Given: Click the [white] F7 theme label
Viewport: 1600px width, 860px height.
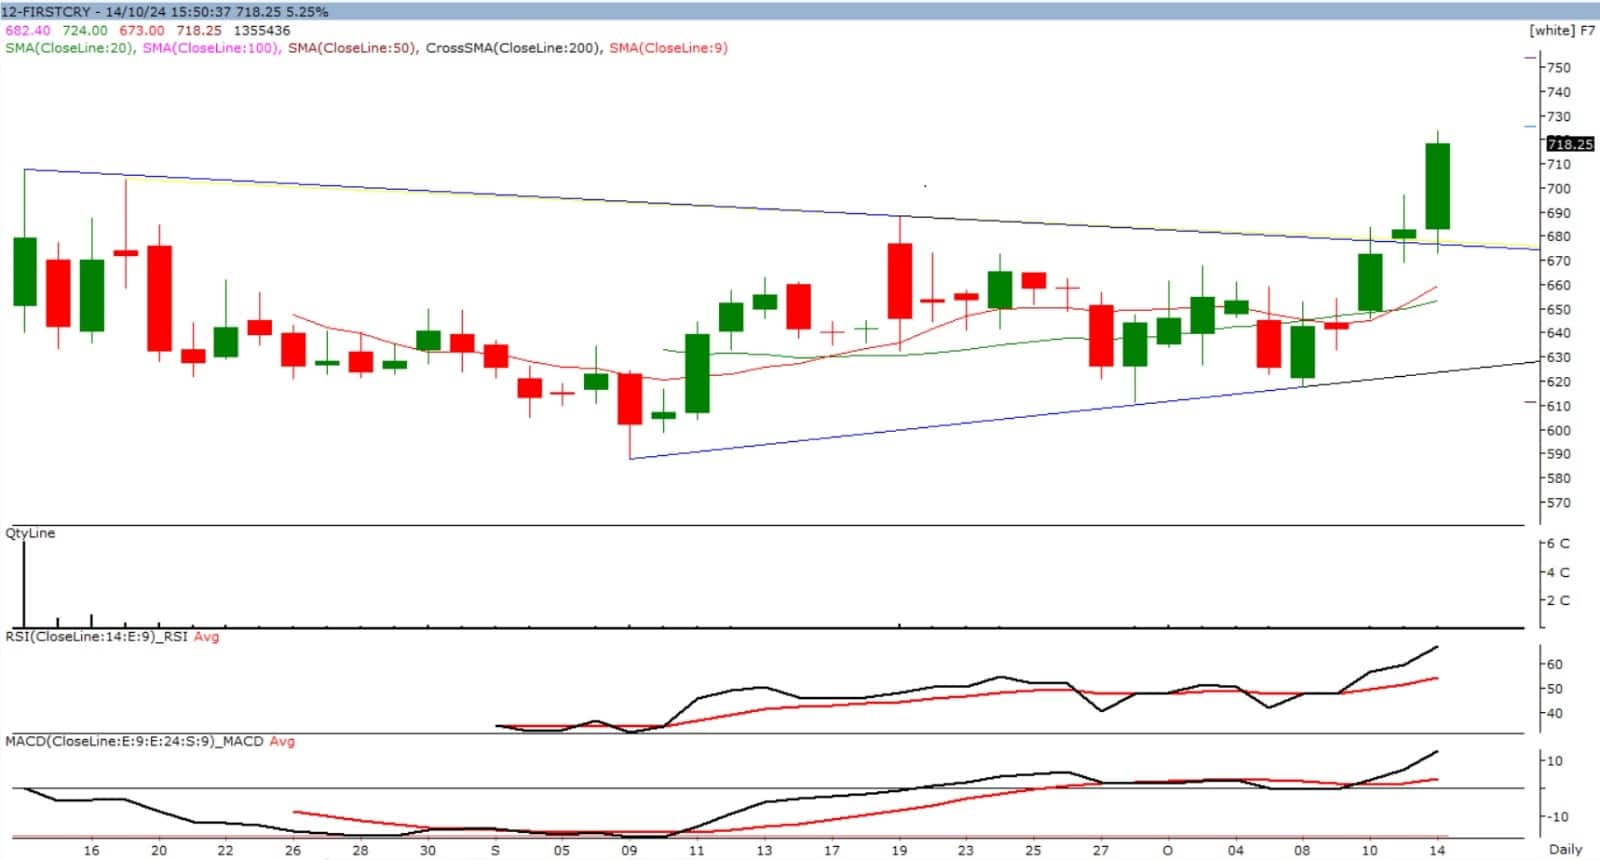Looking at the screenshot, I should (1561, 30).
